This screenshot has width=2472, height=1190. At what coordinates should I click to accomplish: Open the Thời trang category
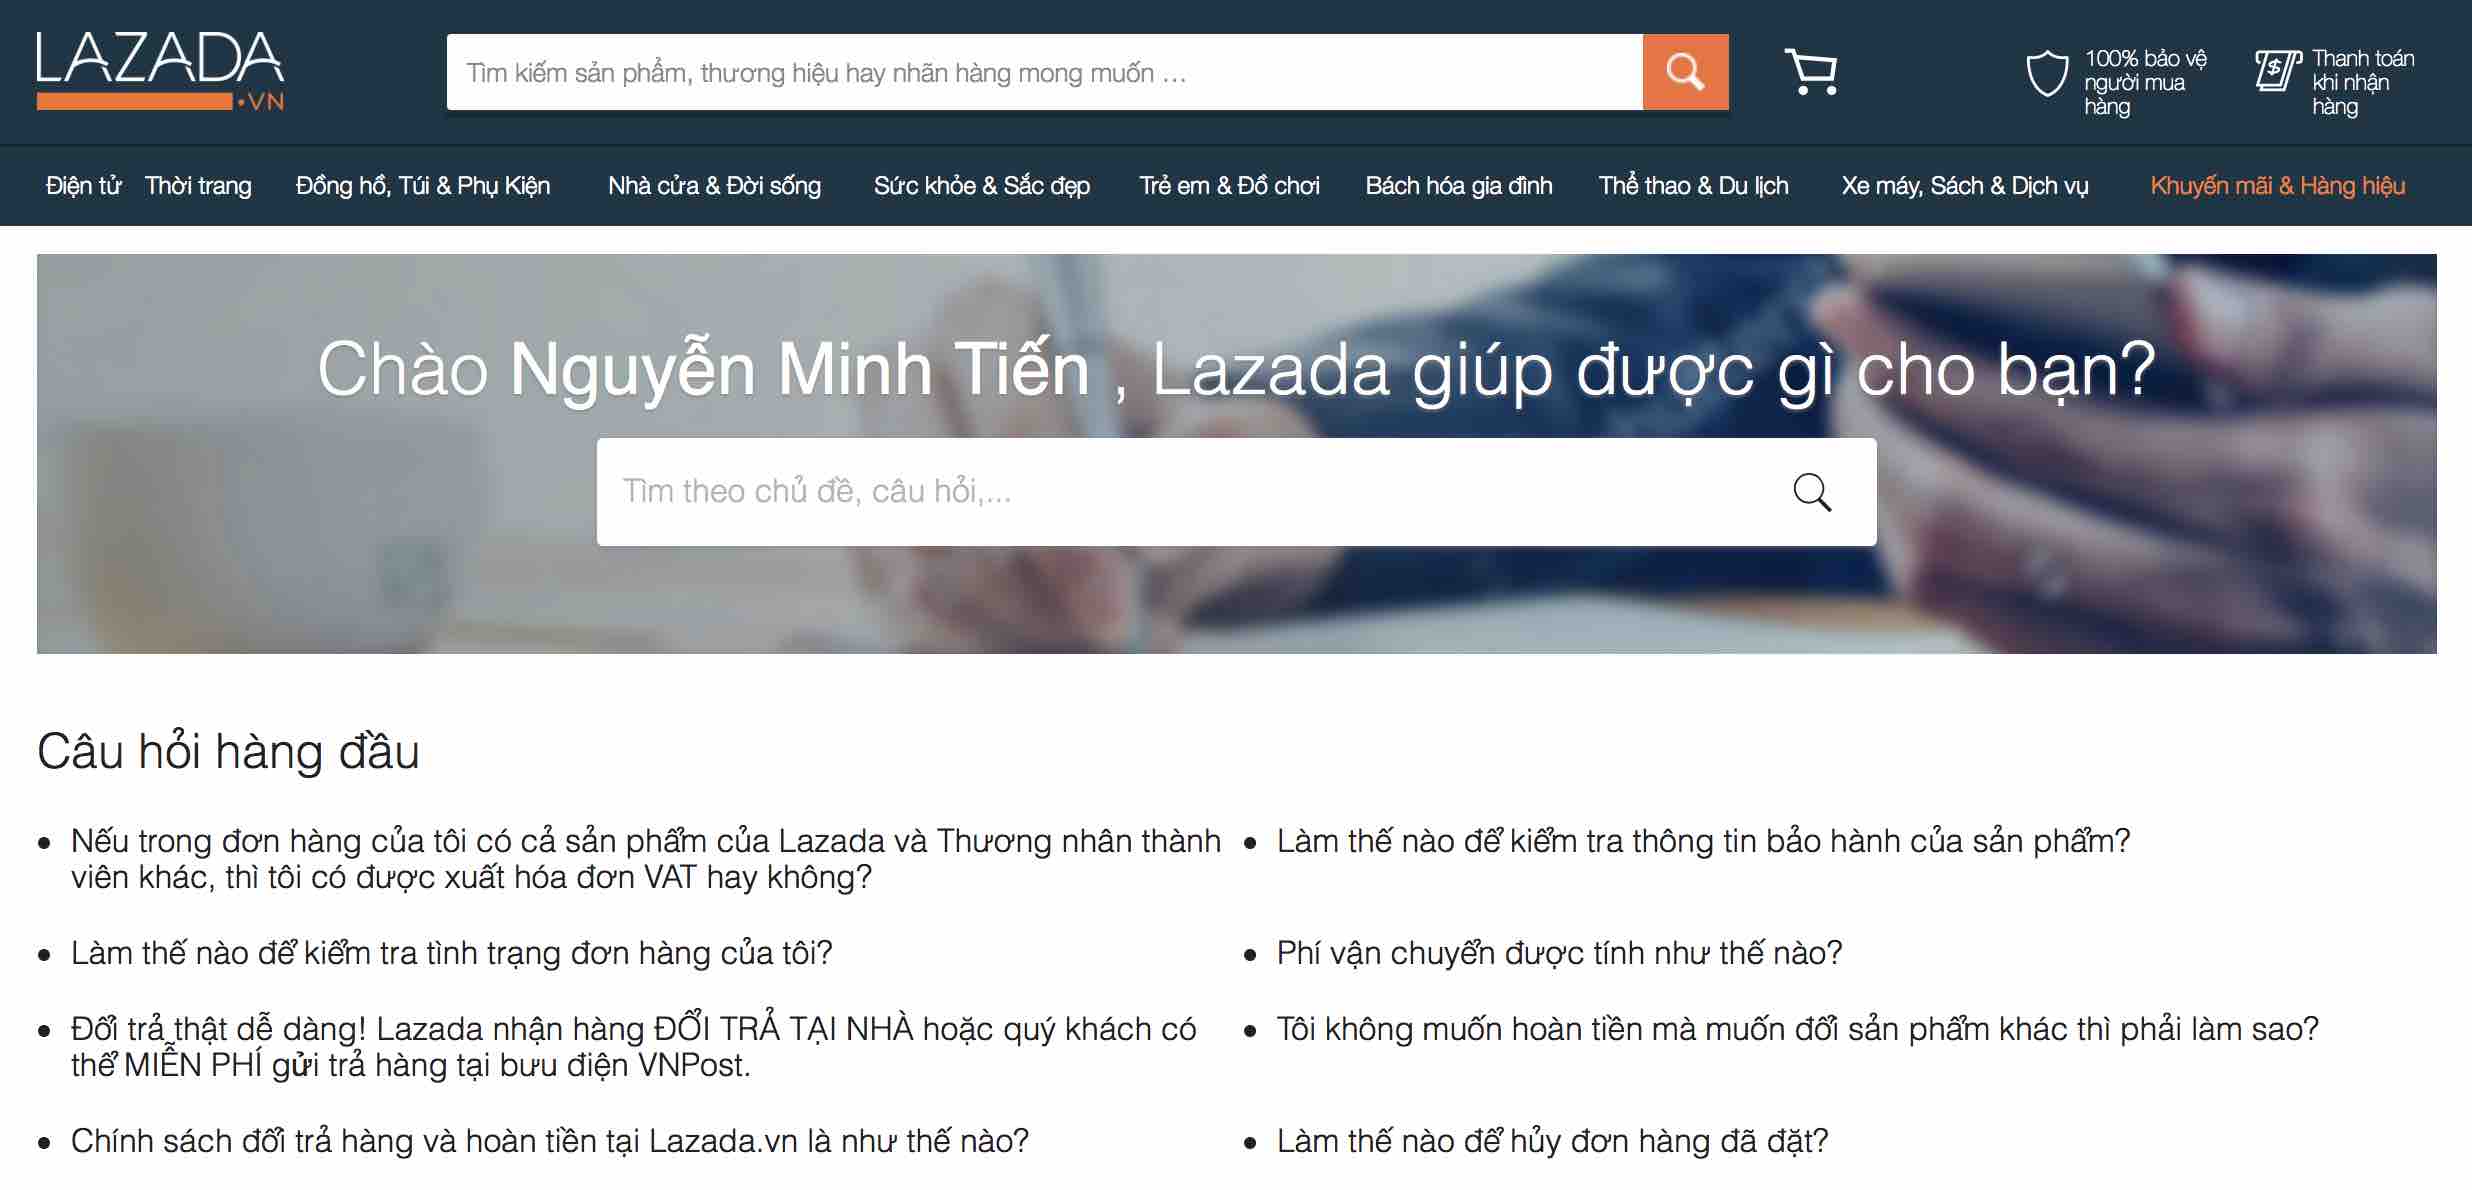coord(198,186)
